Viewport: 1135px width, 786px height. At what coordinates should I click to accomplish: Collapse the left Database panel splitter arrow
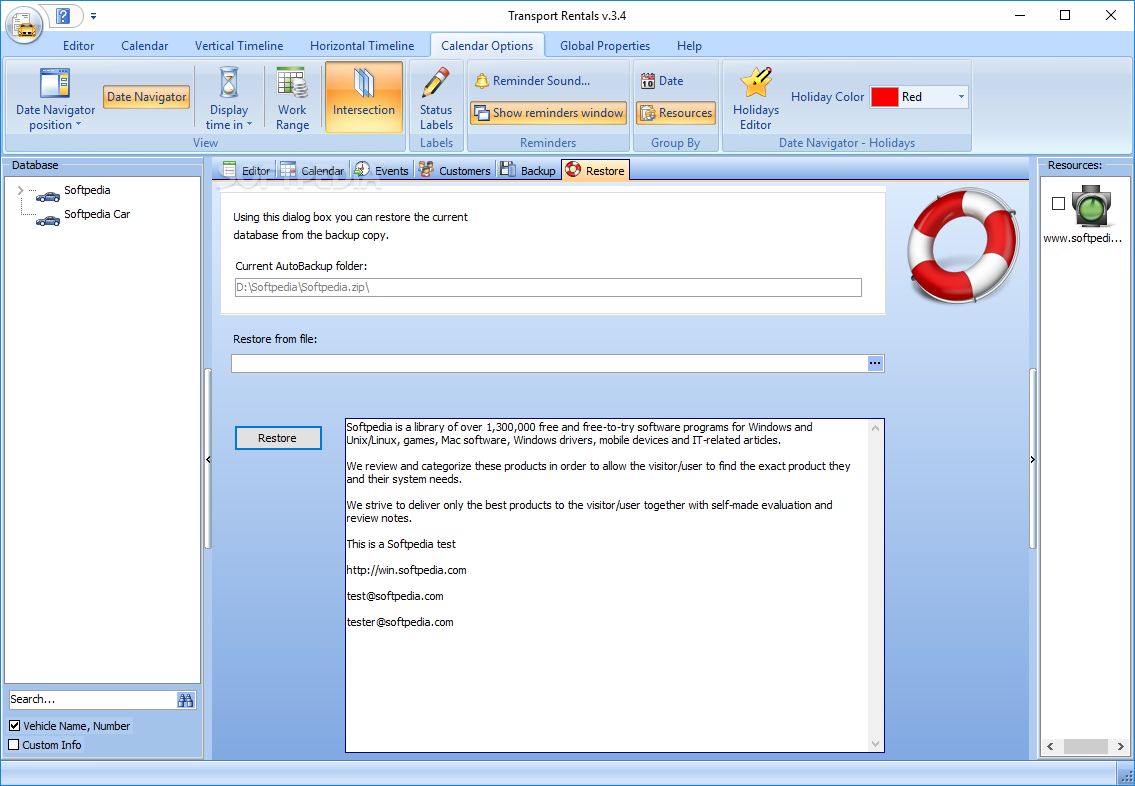208,460
